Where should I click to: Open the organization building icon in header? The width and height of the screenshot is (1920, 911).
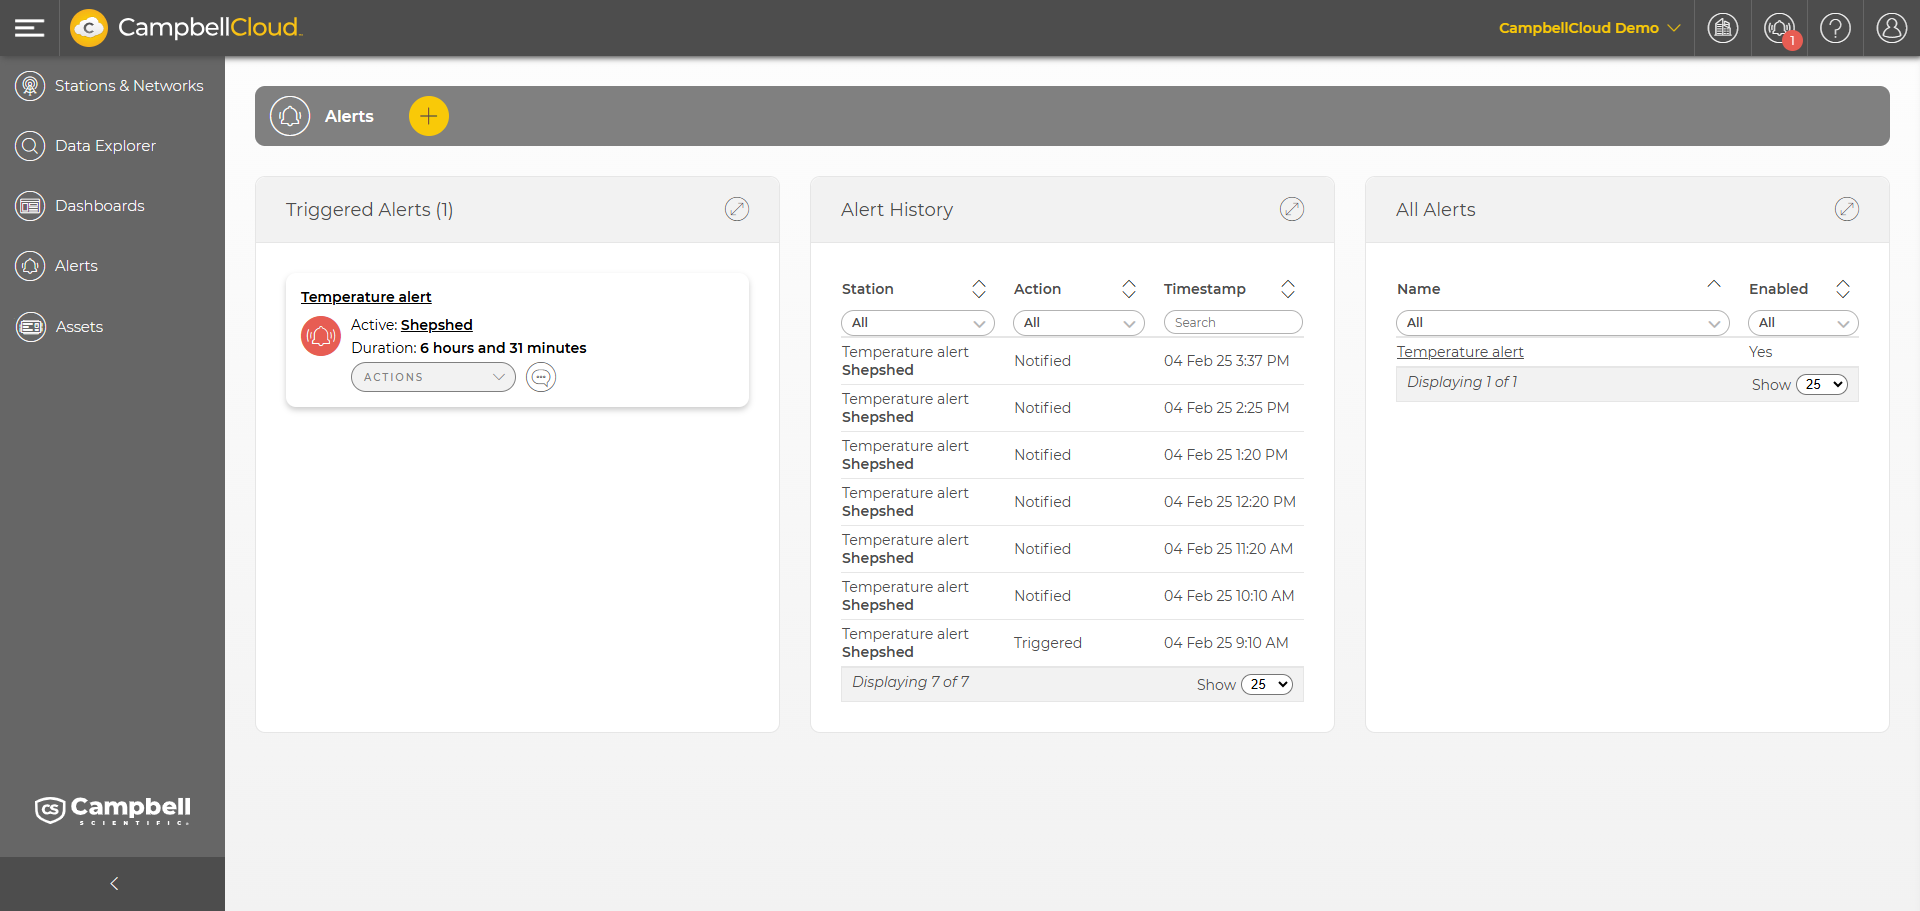[1722, 28]
